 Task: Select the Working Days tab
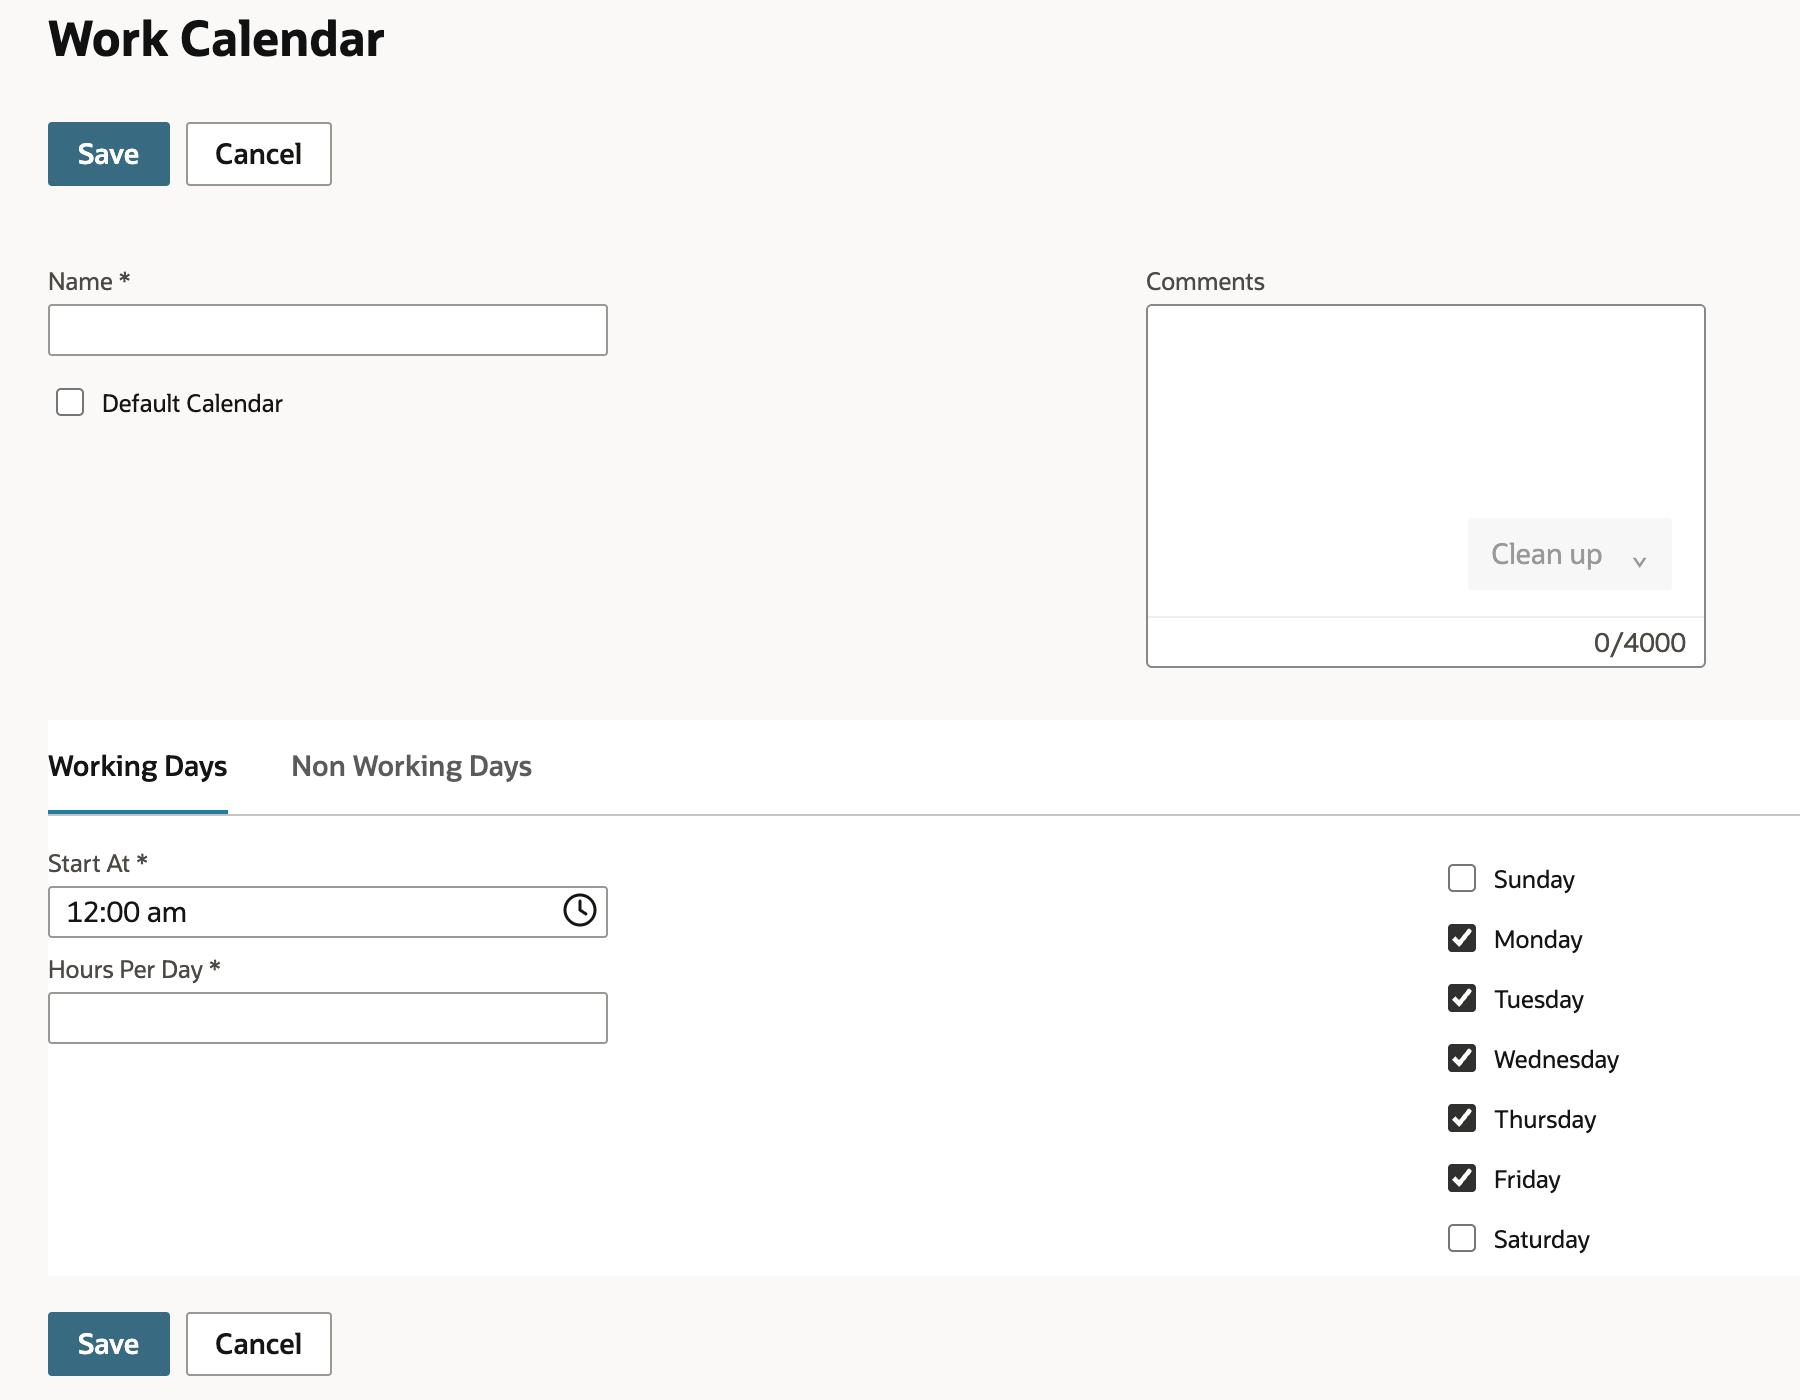138,766
